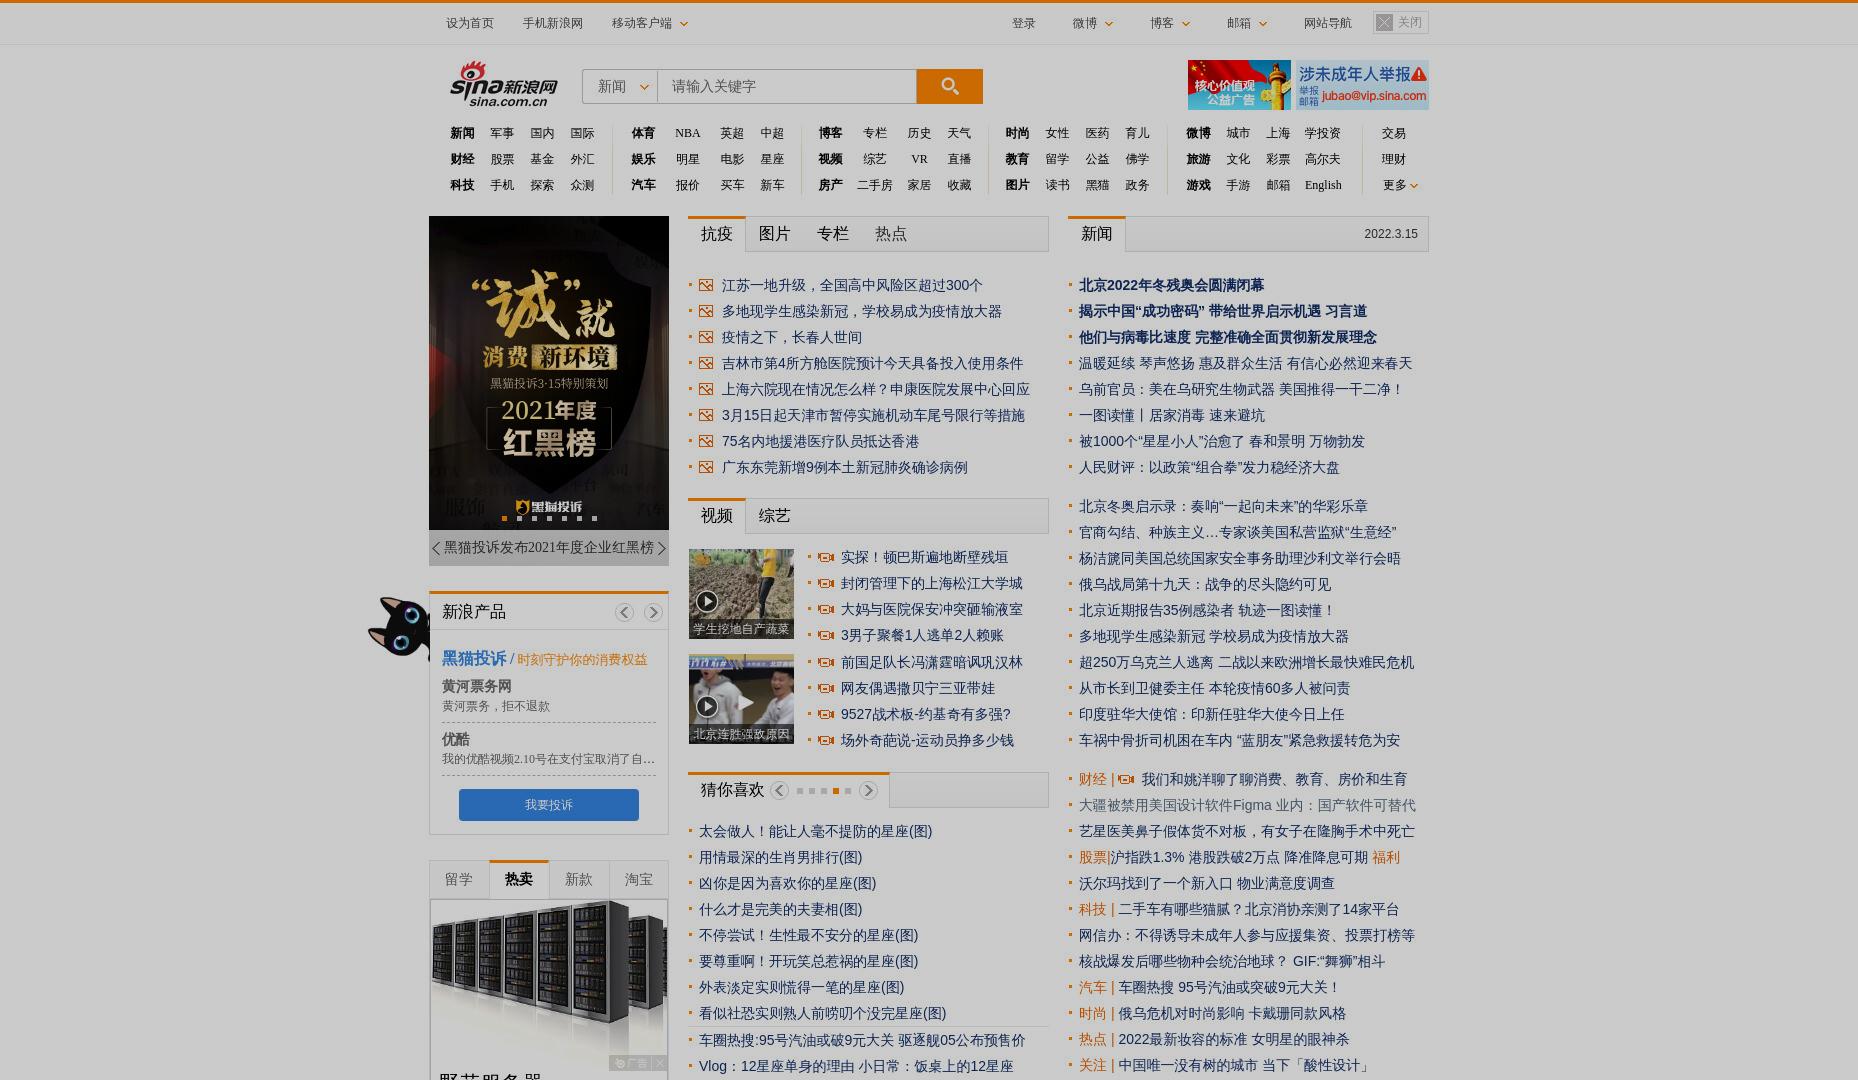Screen dimensions: 1858x1080
Task: Open the English navigation link
Action: (x=1323, y=185)
